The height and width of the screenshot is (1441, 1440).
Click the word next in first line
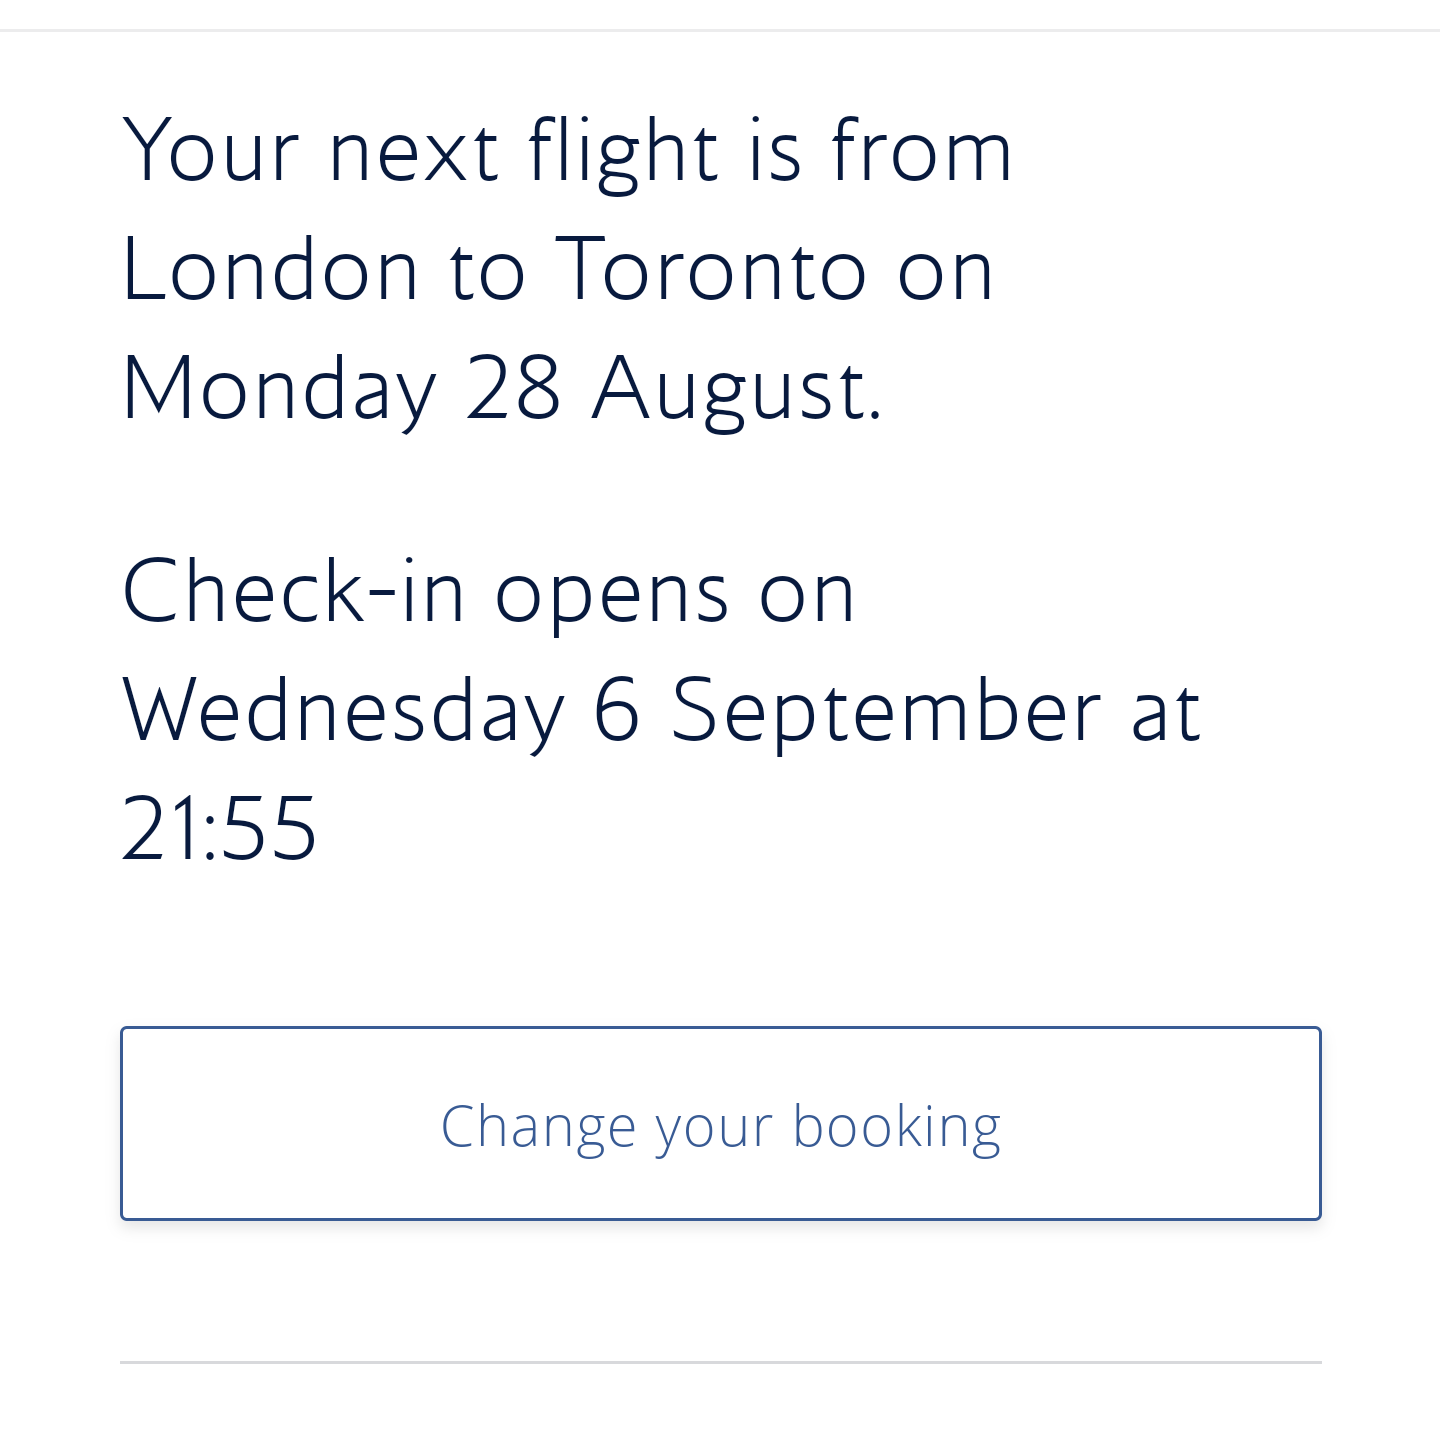coord(413,154)
